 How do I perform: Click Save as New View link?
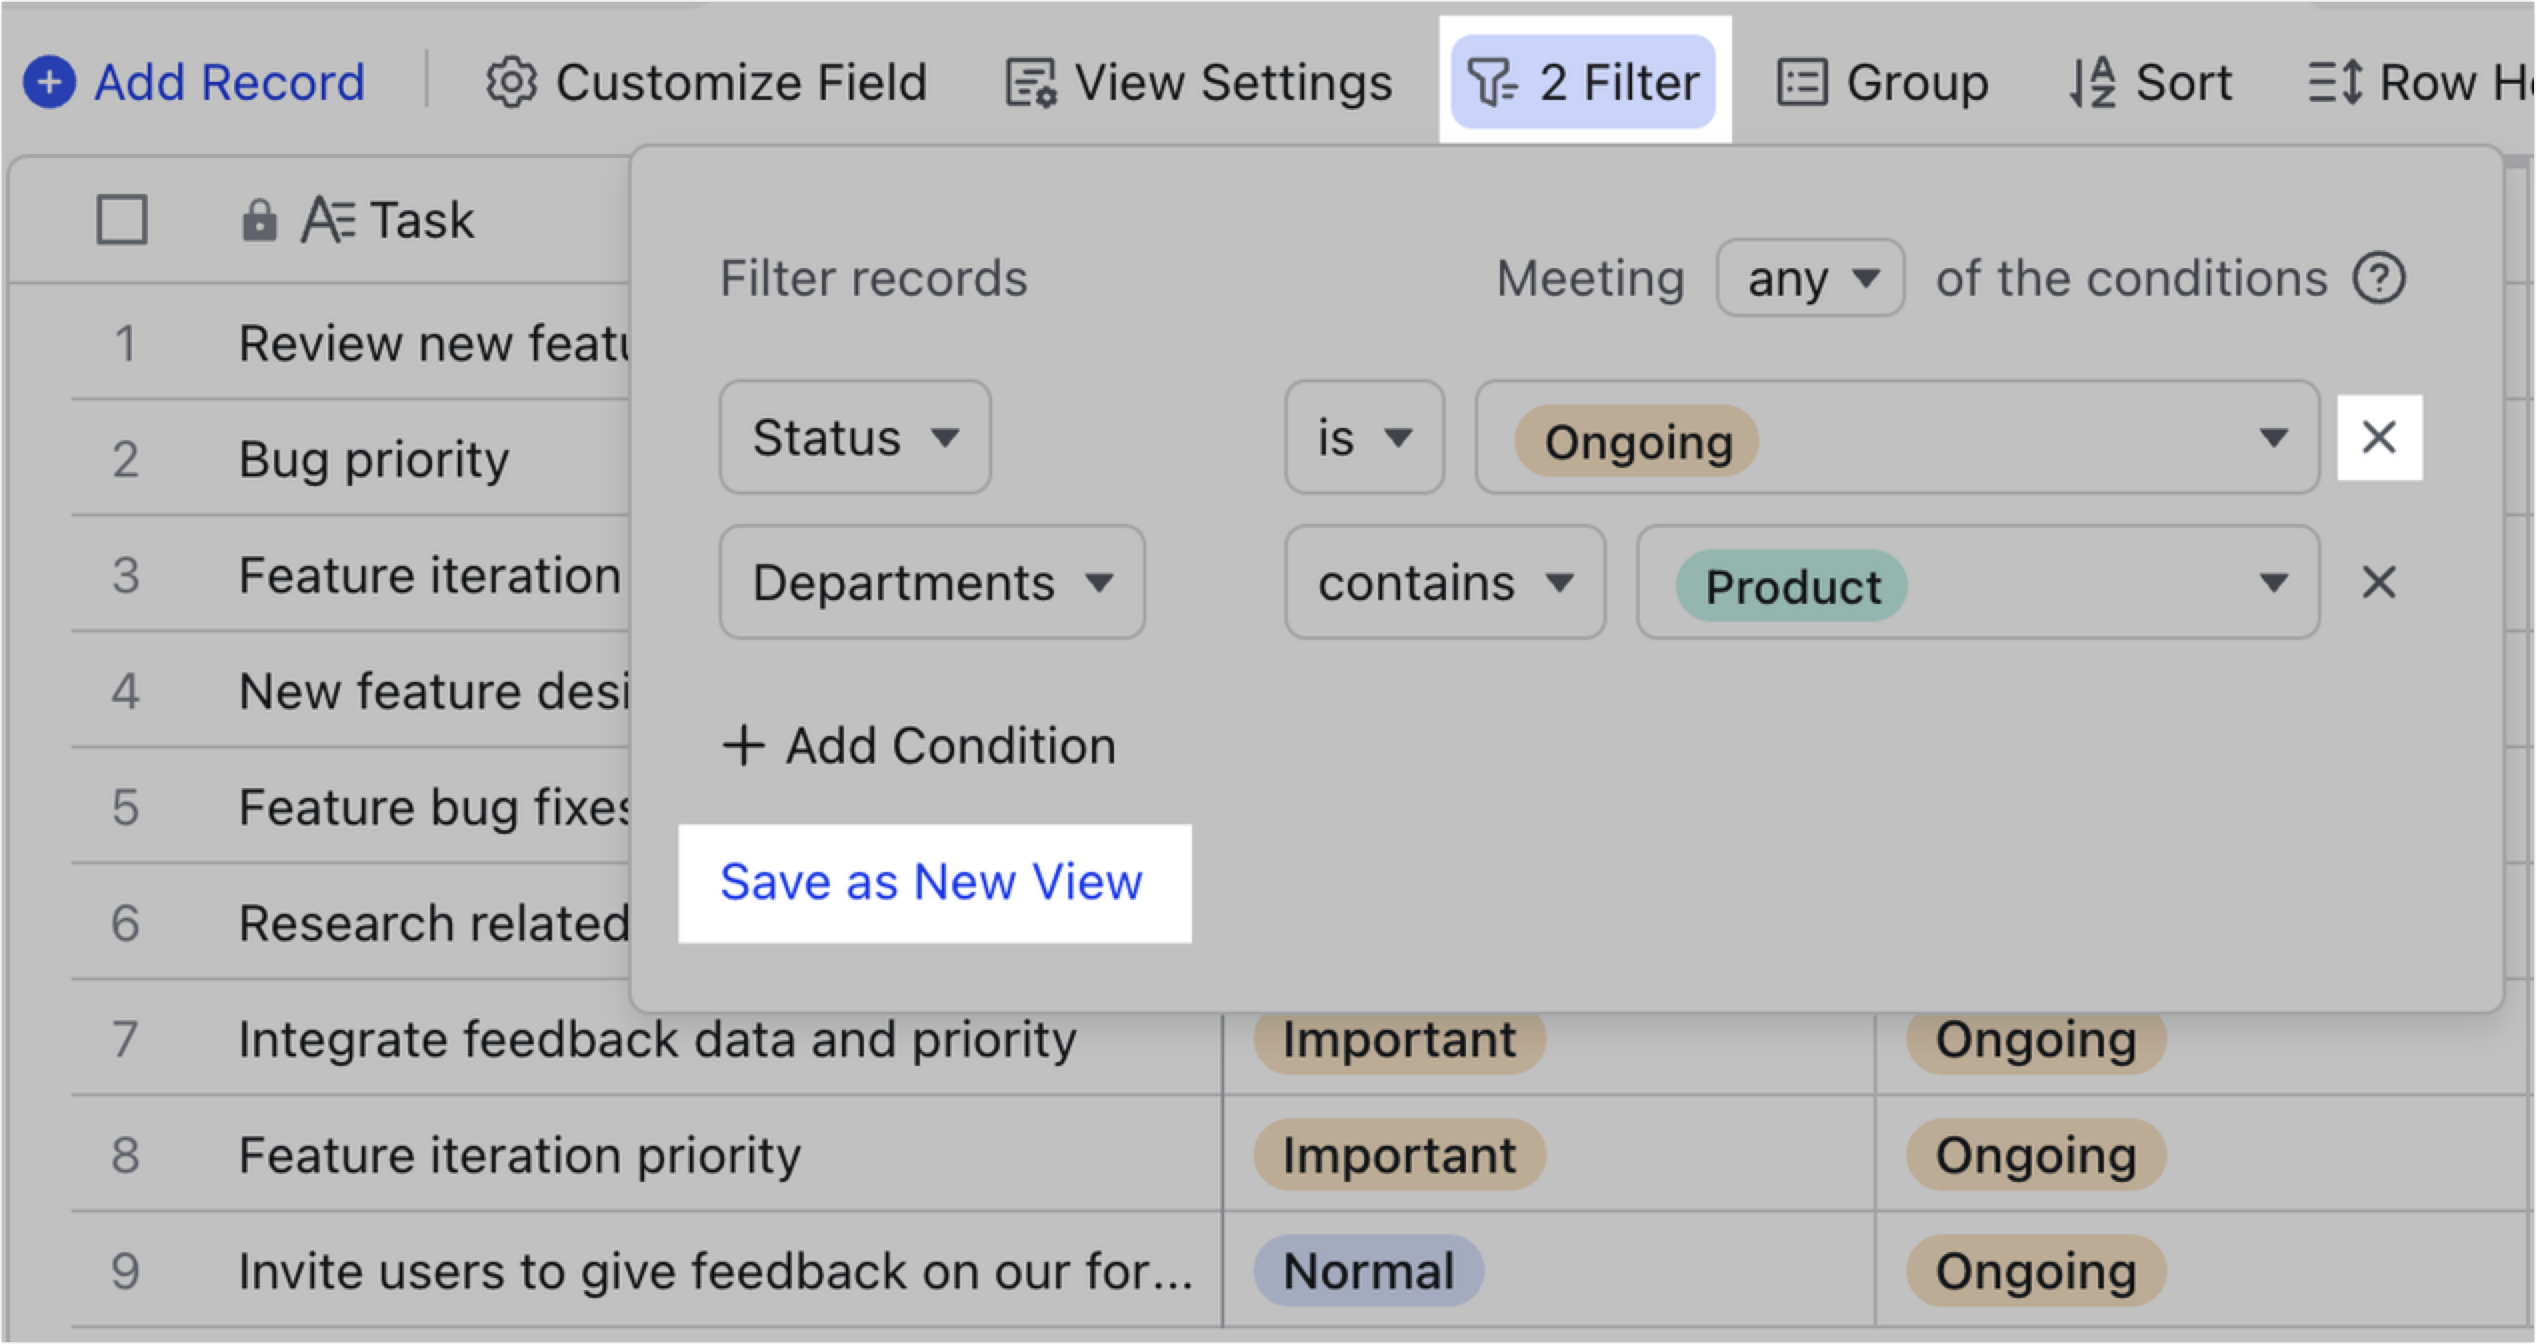point(931,882)
